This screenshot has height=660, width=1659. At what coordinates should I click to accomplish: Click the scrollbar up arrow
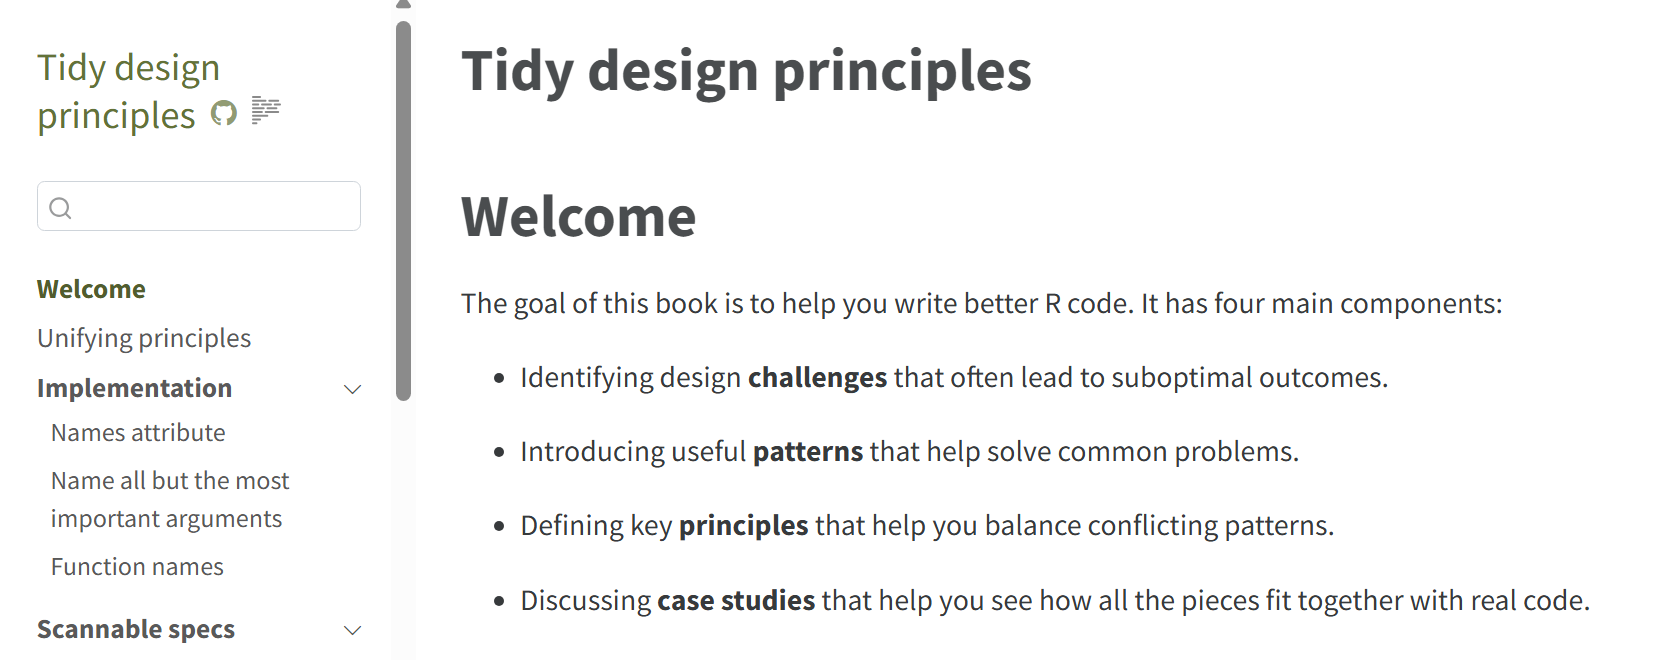(403, 5)
